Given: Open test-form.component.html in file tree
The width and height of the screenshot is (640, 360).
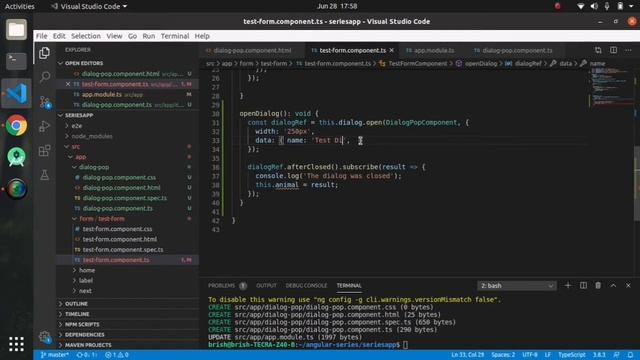Looking at the screenshot, I should click(x=120, y=239).
